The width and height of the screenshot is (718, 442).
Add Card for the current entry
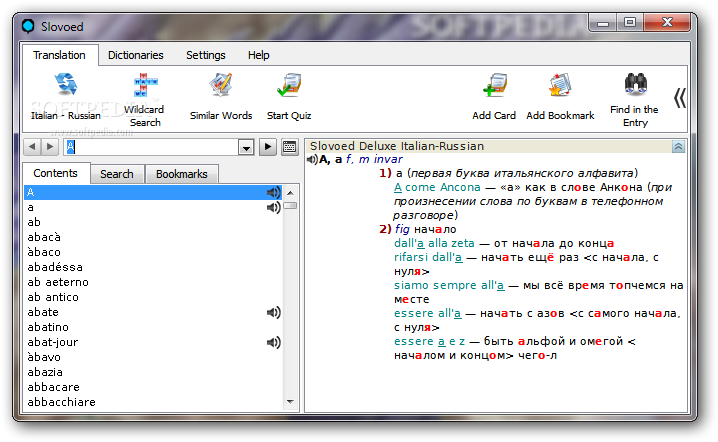pyautogui.click(x=494, y=97)
